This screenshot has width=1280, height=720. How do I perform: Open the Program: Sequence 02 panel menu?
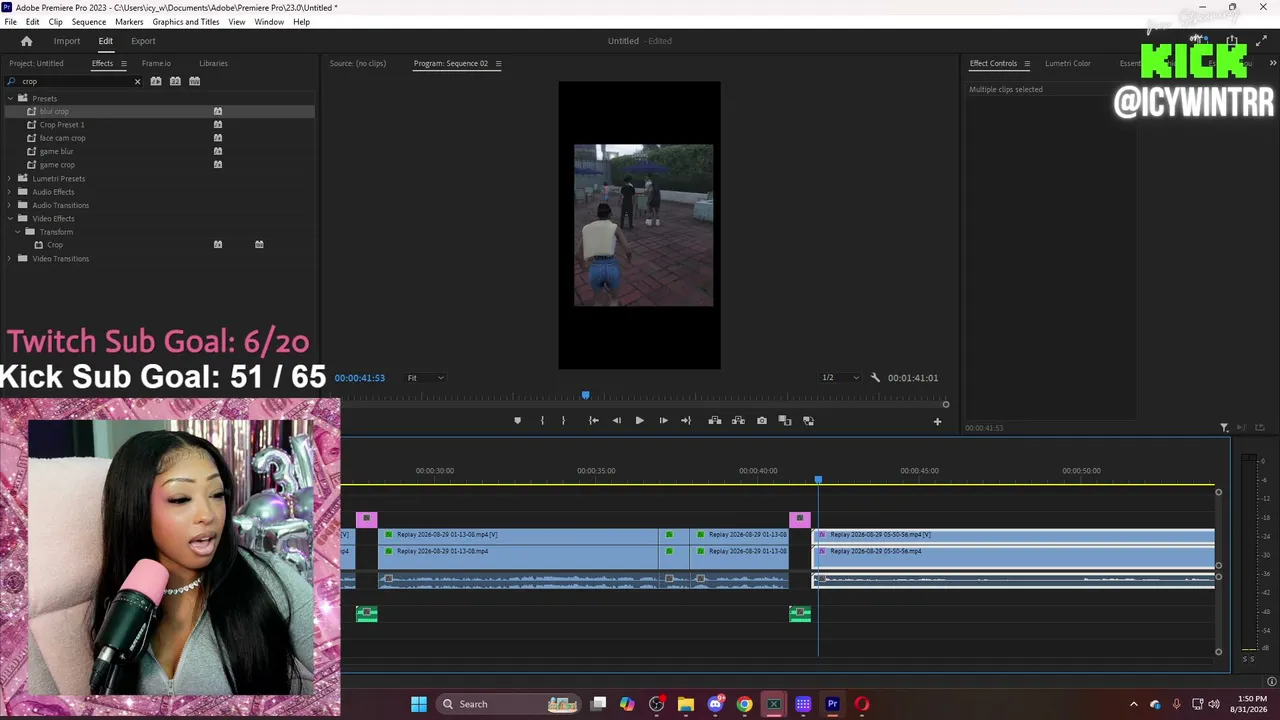point(498,64)
